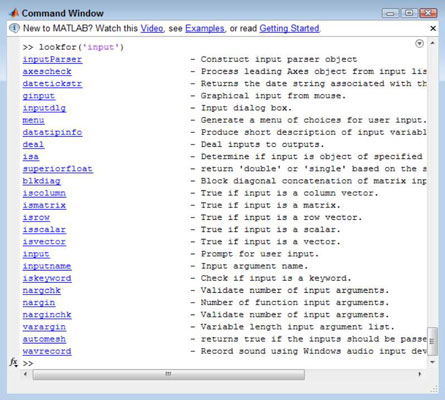
Task: Click the window resize grip corner
Action: [434, 389]
